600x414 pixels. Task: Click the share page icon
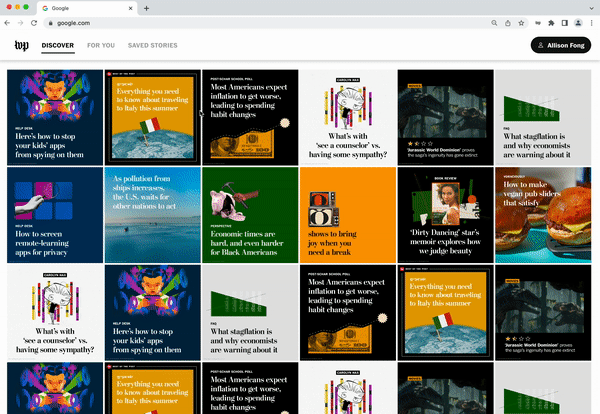[507, 23]
